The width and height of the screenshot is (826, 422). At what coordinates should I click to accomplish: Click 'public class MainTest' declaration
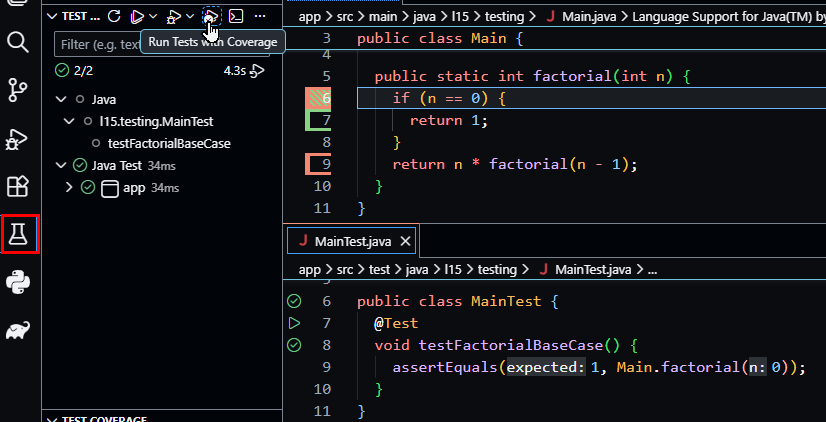[x=449, y=301]
